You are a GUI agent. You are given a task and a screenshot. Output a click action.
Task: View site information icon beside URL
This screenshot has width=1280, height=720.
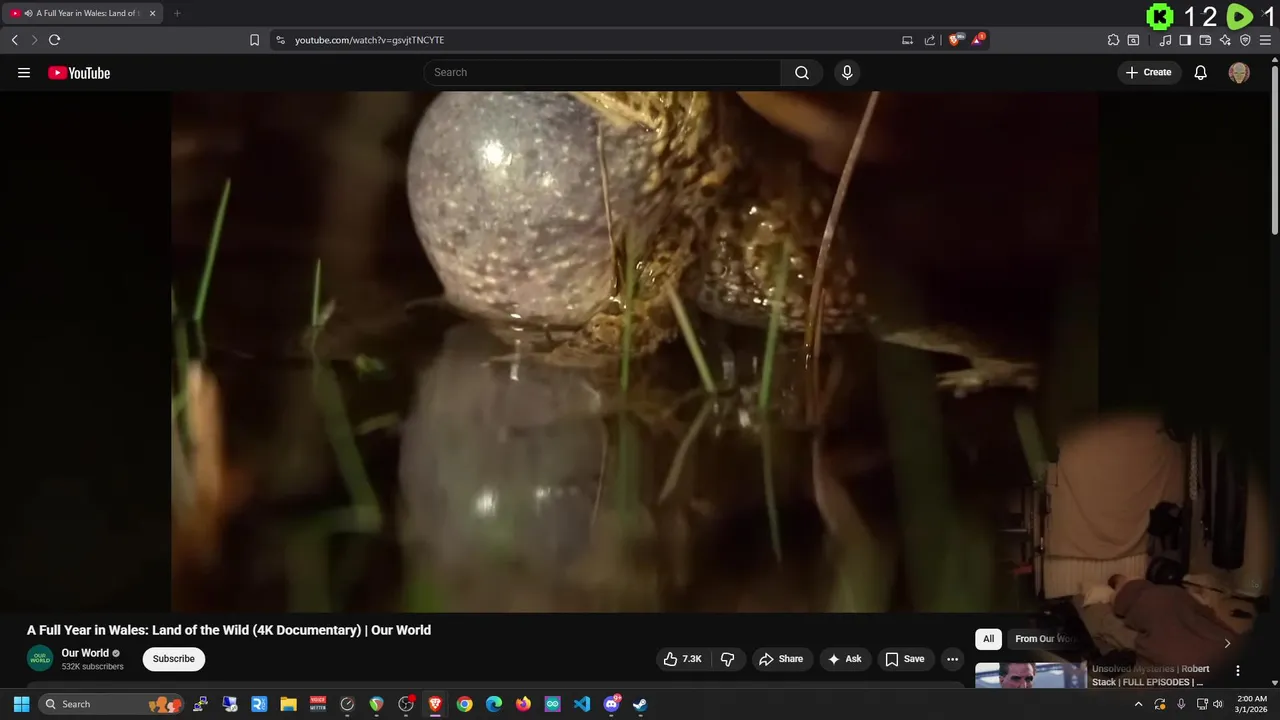click(280, 40)
